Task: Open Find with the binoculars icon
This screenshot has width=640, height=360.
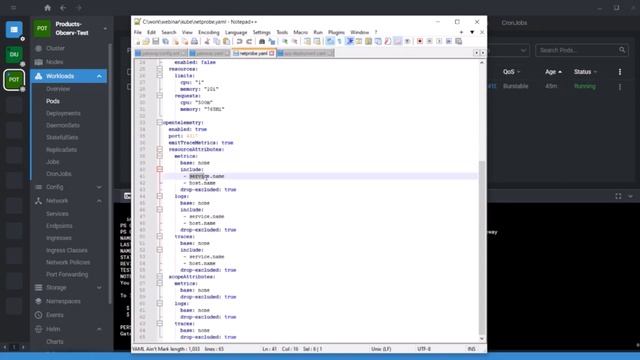Action: click(262, 41)
